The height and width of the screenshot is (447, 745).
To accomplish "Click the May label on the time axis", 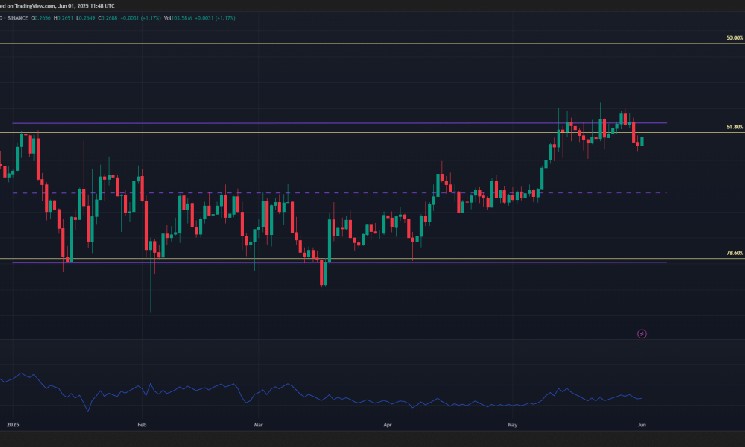I will click(x=512, y=425).
